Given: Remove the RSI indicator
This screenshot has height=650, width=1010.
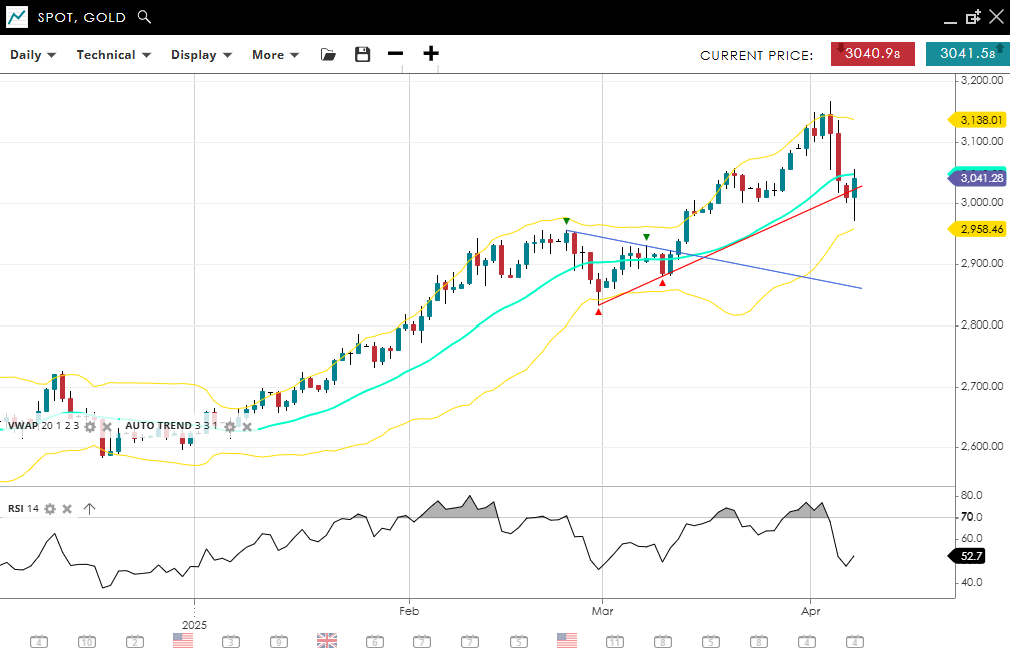Looking at the screenshot, I should pyautogui.click(x=67, y=509).
